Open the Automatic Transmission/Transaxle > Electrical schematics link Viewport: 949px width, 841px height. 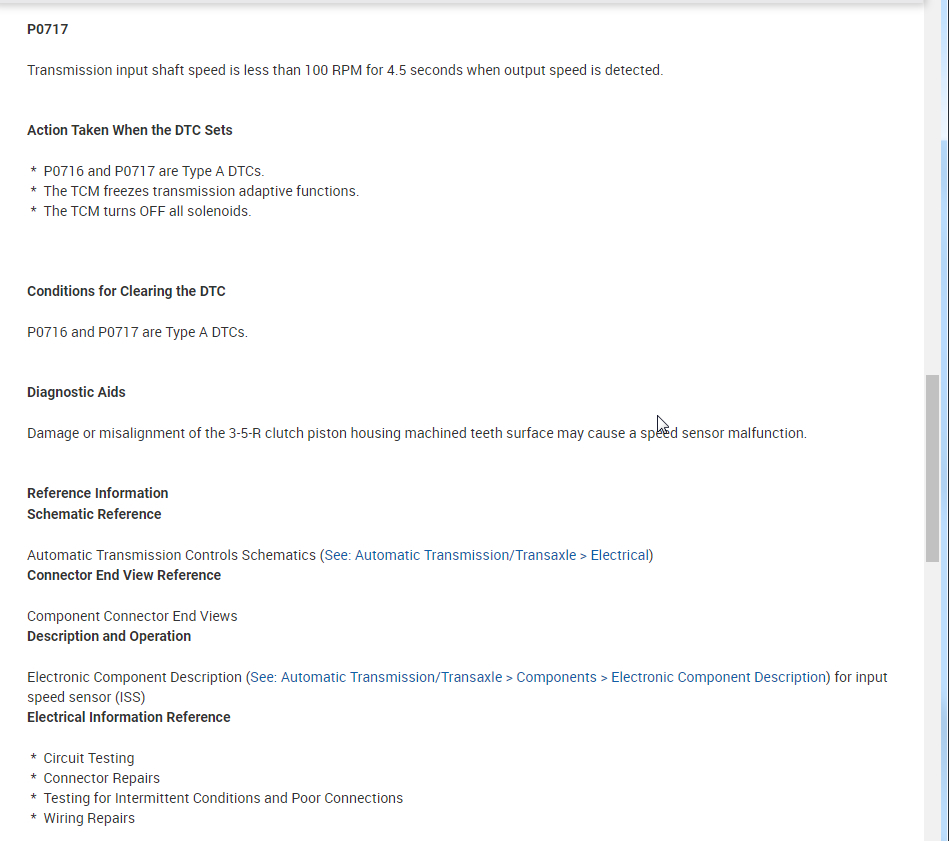point(488,555)
